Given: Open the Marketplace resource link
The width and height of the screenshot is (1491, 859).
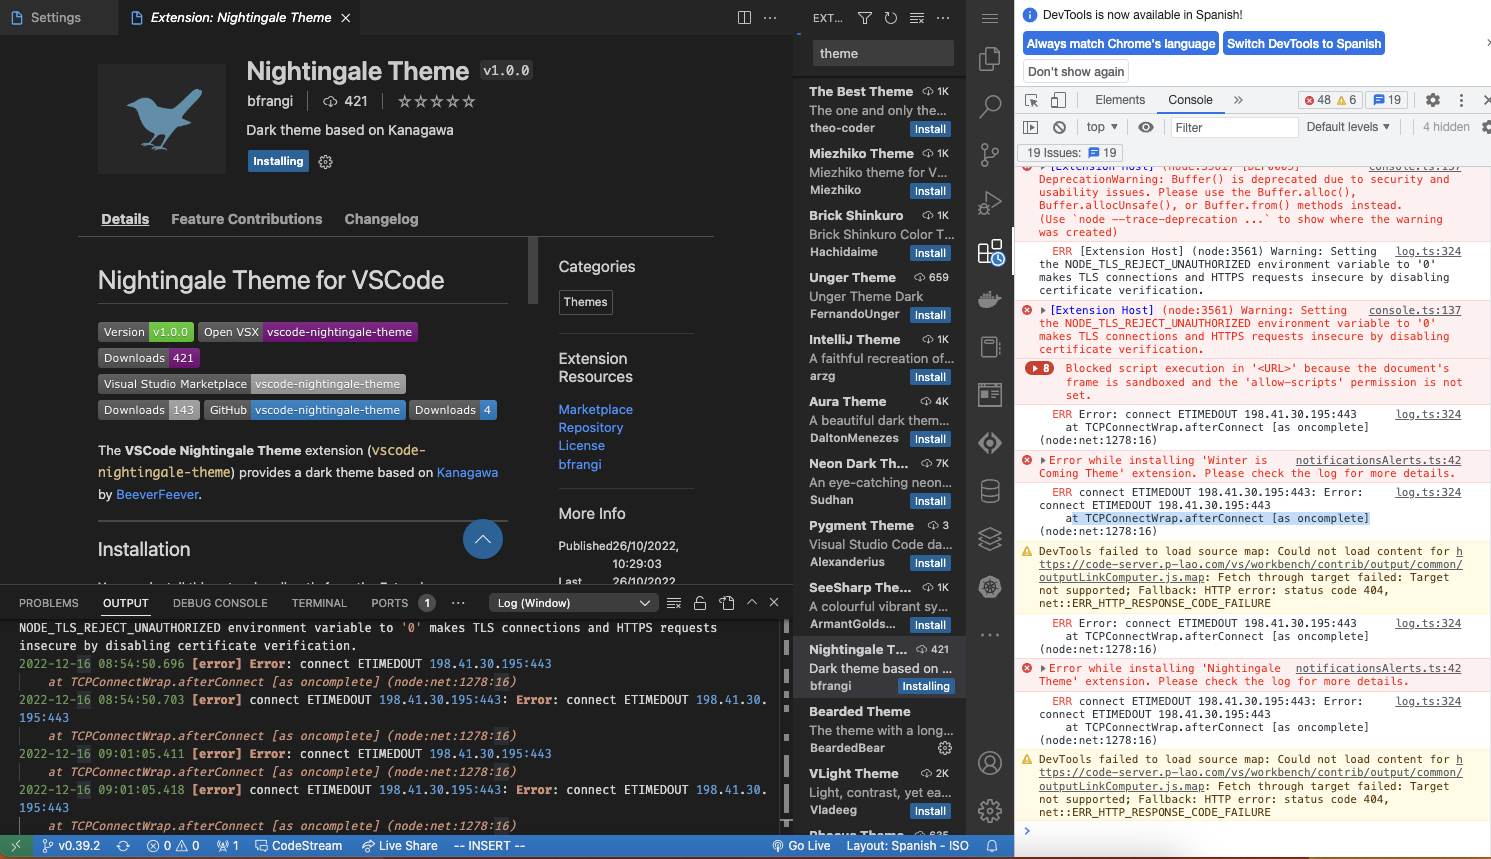Looking at the screenshot, I should click(x=596, y=409).
